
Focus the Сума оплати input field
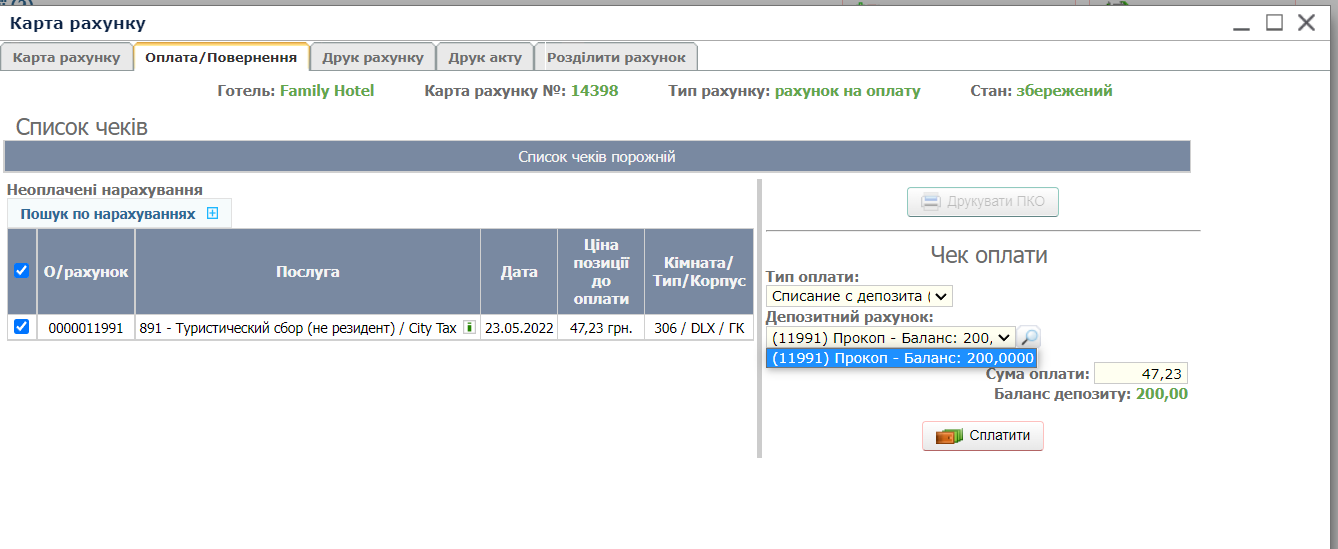(x=1140, y=374)
